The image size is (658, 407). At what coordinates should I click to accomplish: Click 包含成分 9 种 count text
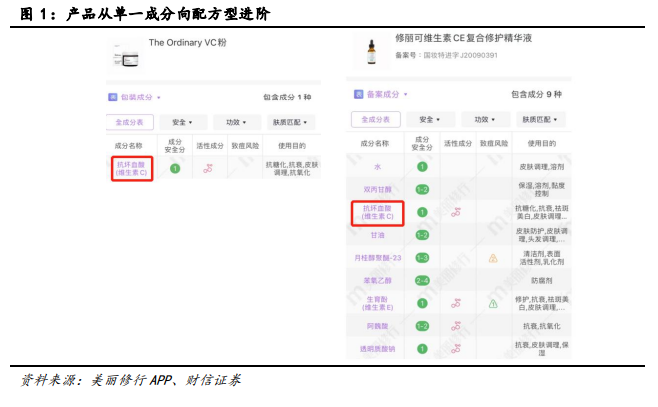(x=536, y=94)
